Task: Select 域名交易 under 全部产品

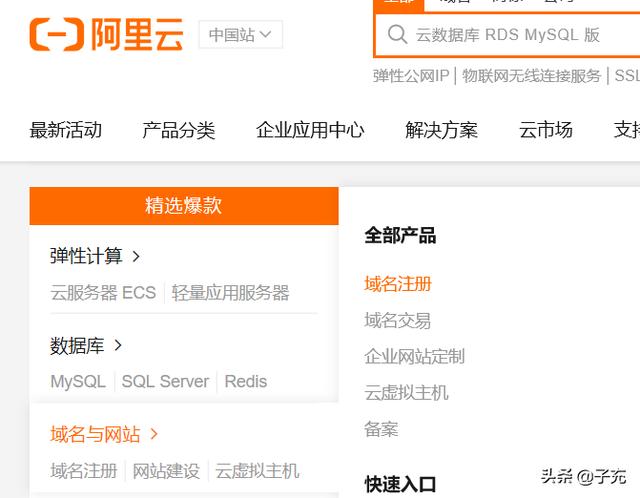Action: [x=398, y=320]
